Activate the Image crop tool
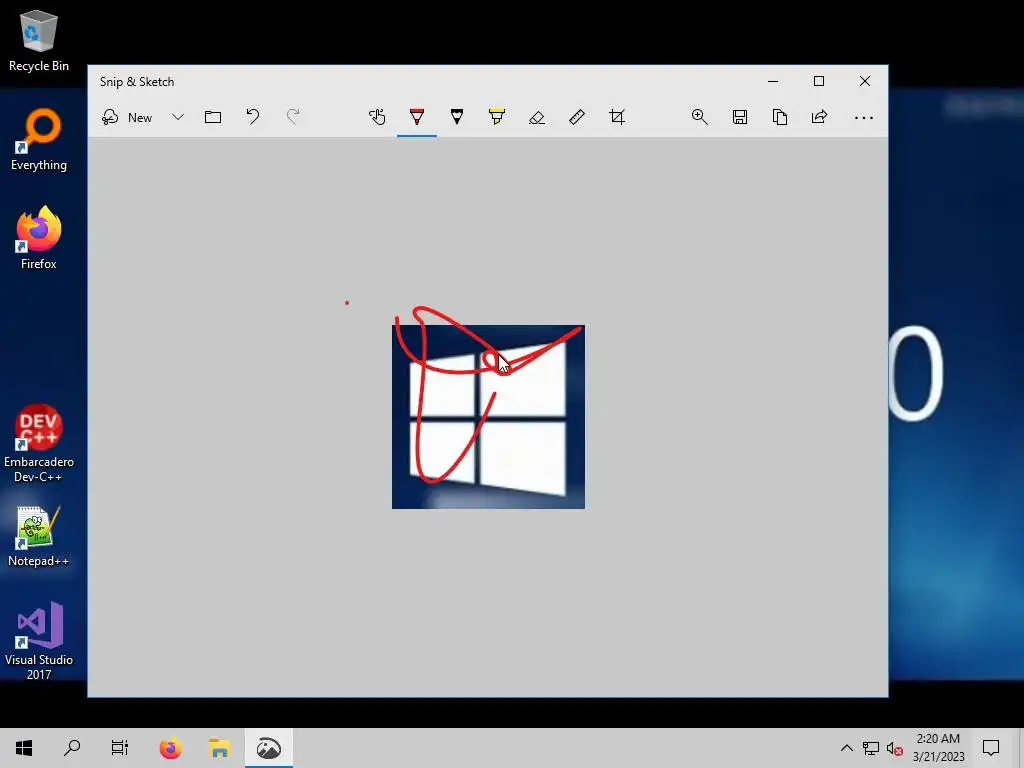Image resolution: width=1024 pixels, height=768 pixels. [x=617, y=118]
